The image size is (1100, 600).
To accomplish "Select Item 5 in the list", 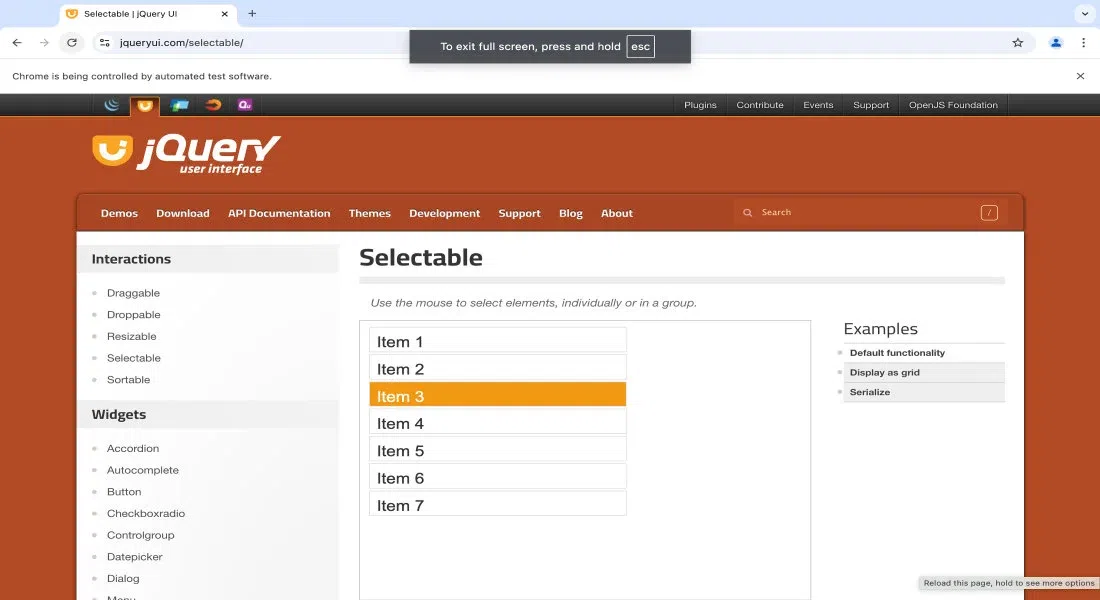I will click(x=497, y=449).
